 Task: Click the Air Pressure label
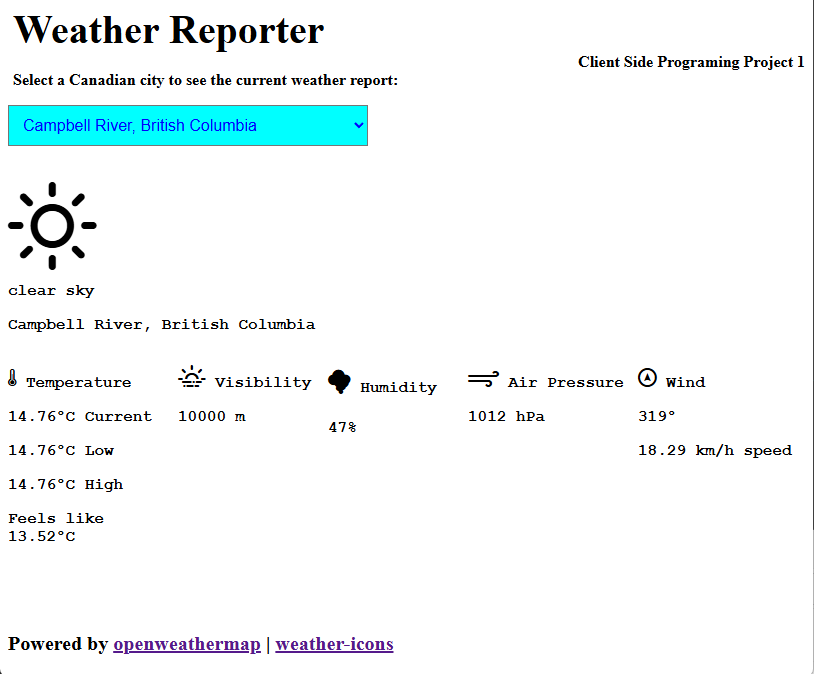tap(566, 383)
